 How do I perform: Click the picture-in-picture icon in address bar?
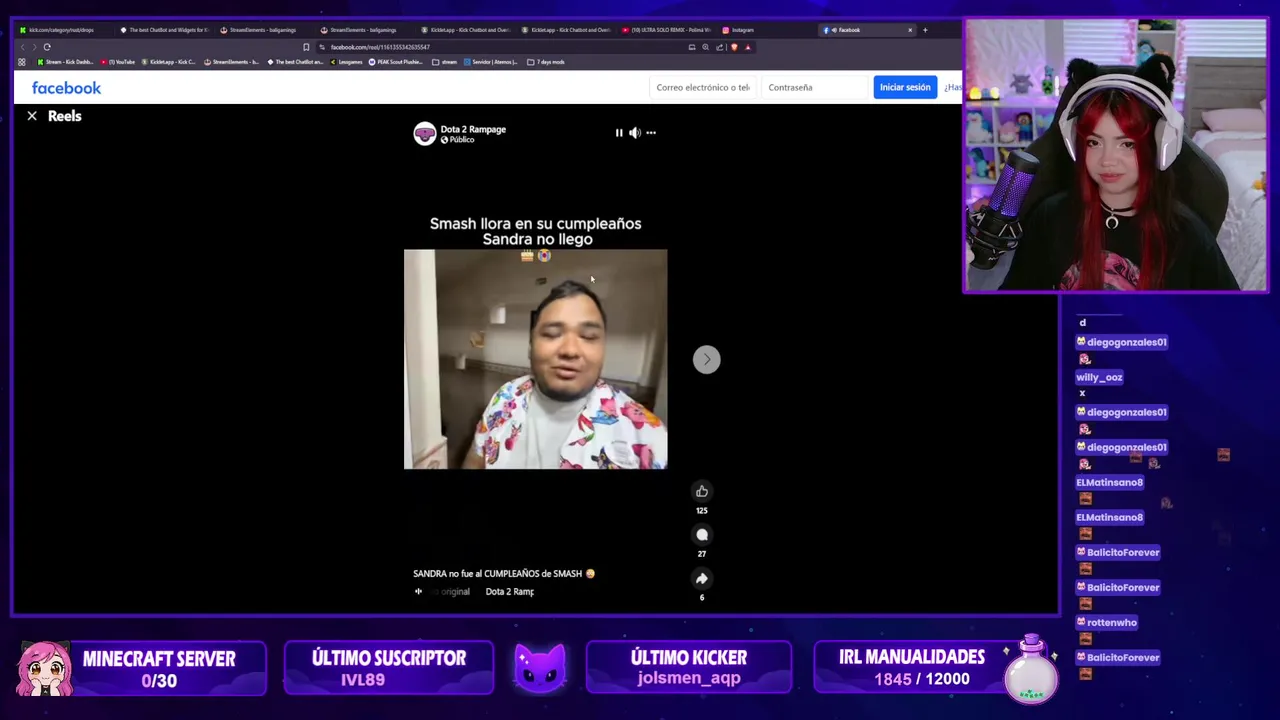coord(691,47)
